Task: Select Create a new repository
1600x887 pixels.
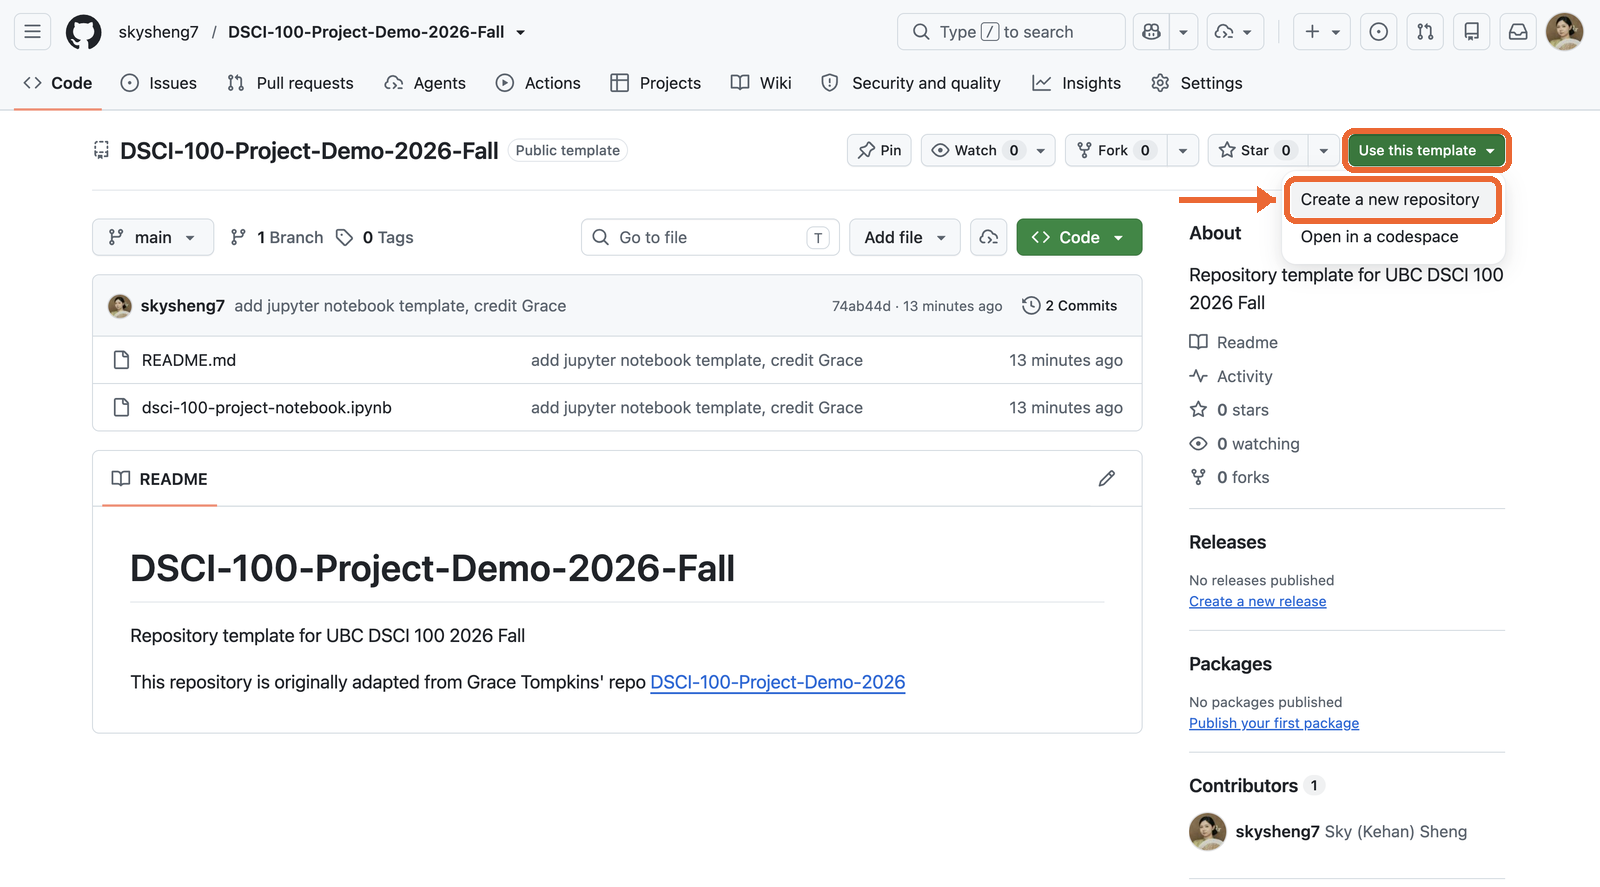Action: pos(1390,199)
